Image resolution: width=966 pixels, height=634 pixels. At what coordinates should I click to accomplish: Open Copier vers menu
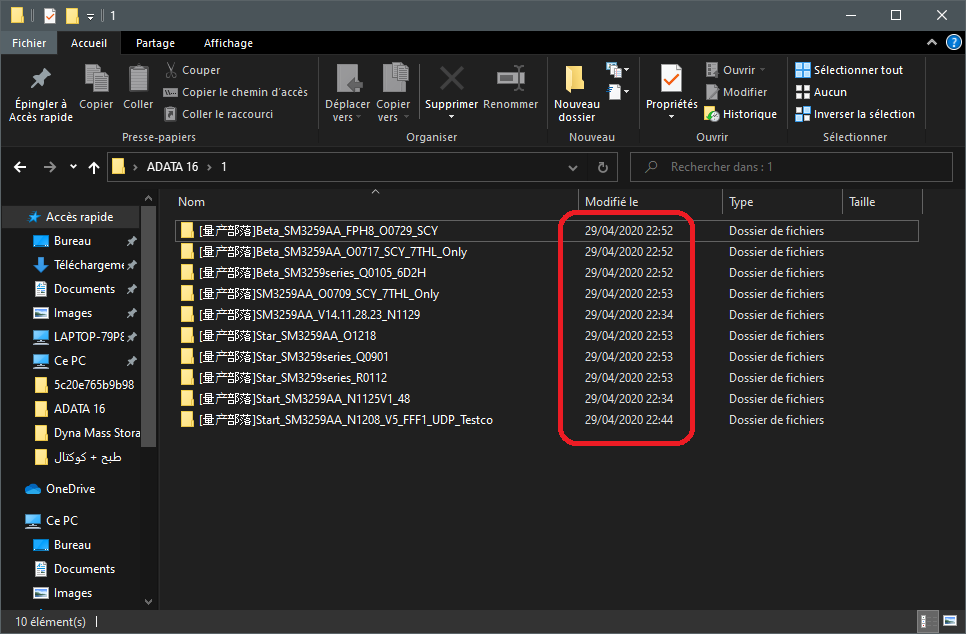click(x=393, y=94)
